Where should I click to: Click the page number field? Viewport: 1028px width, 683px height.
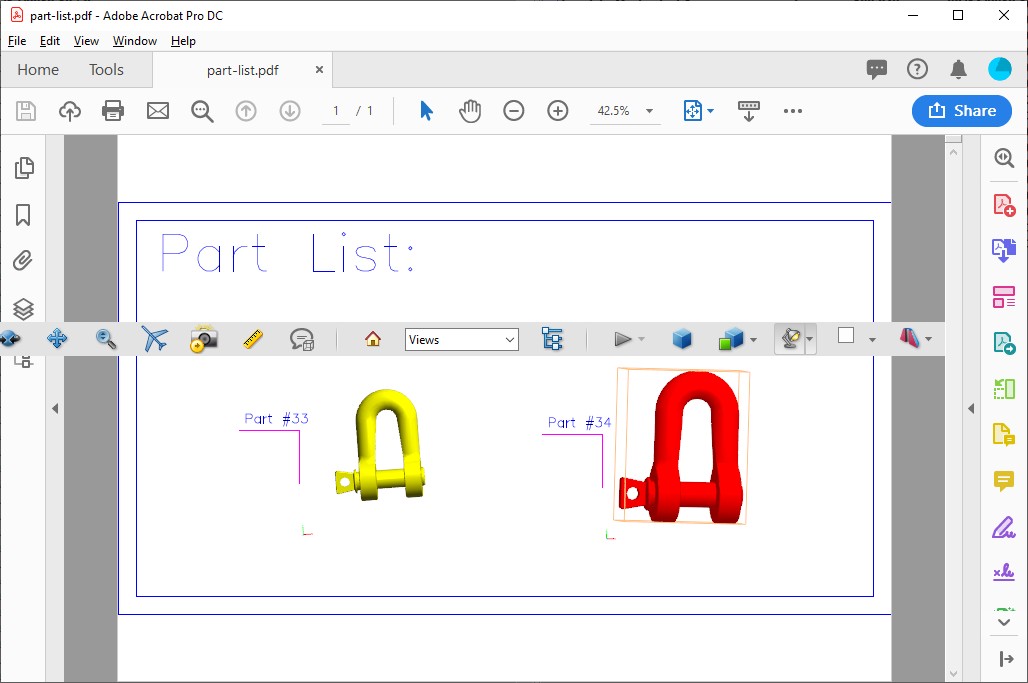click(x=336, y=111)
